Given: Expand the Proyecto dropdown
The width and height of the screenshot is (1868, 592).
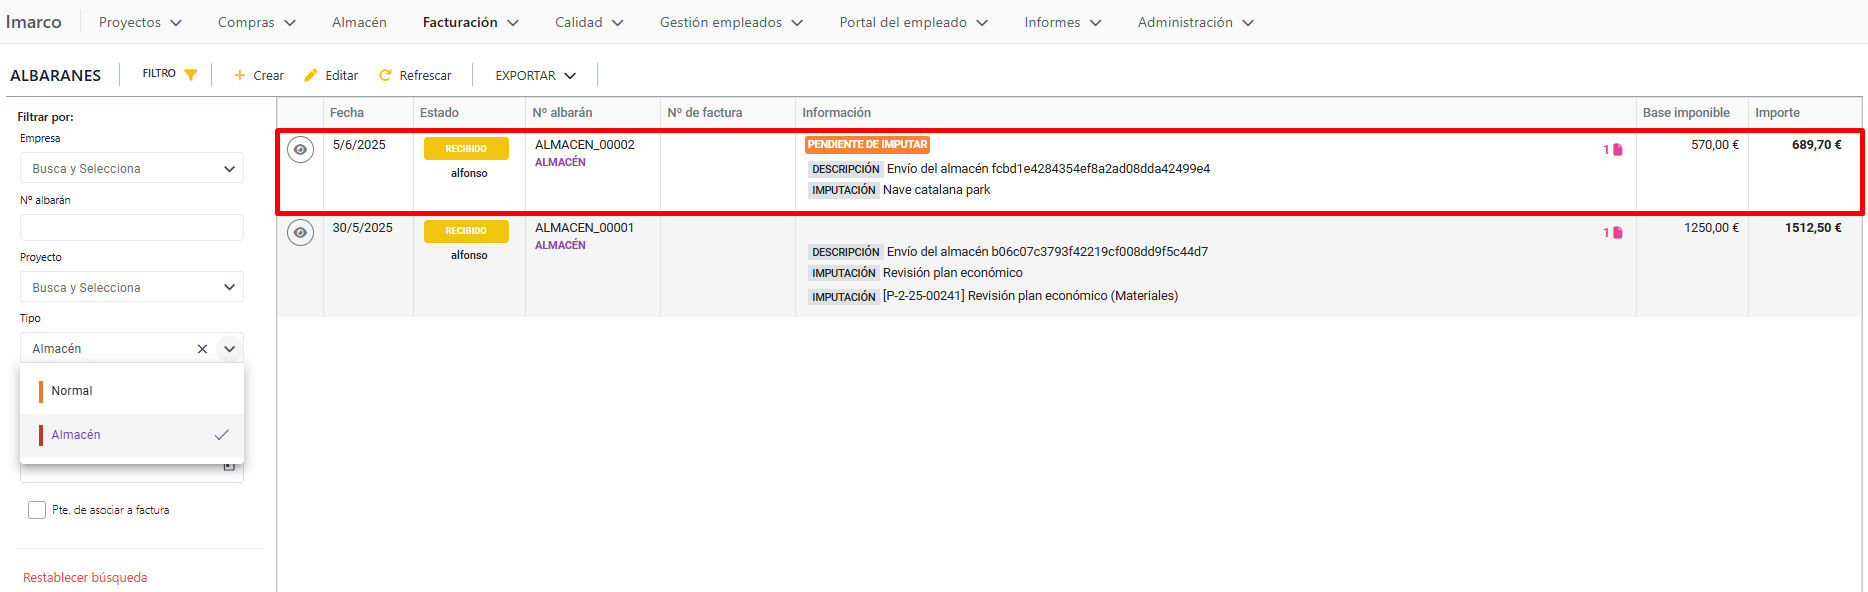Looking at the screenshot, I should point(229,288).
